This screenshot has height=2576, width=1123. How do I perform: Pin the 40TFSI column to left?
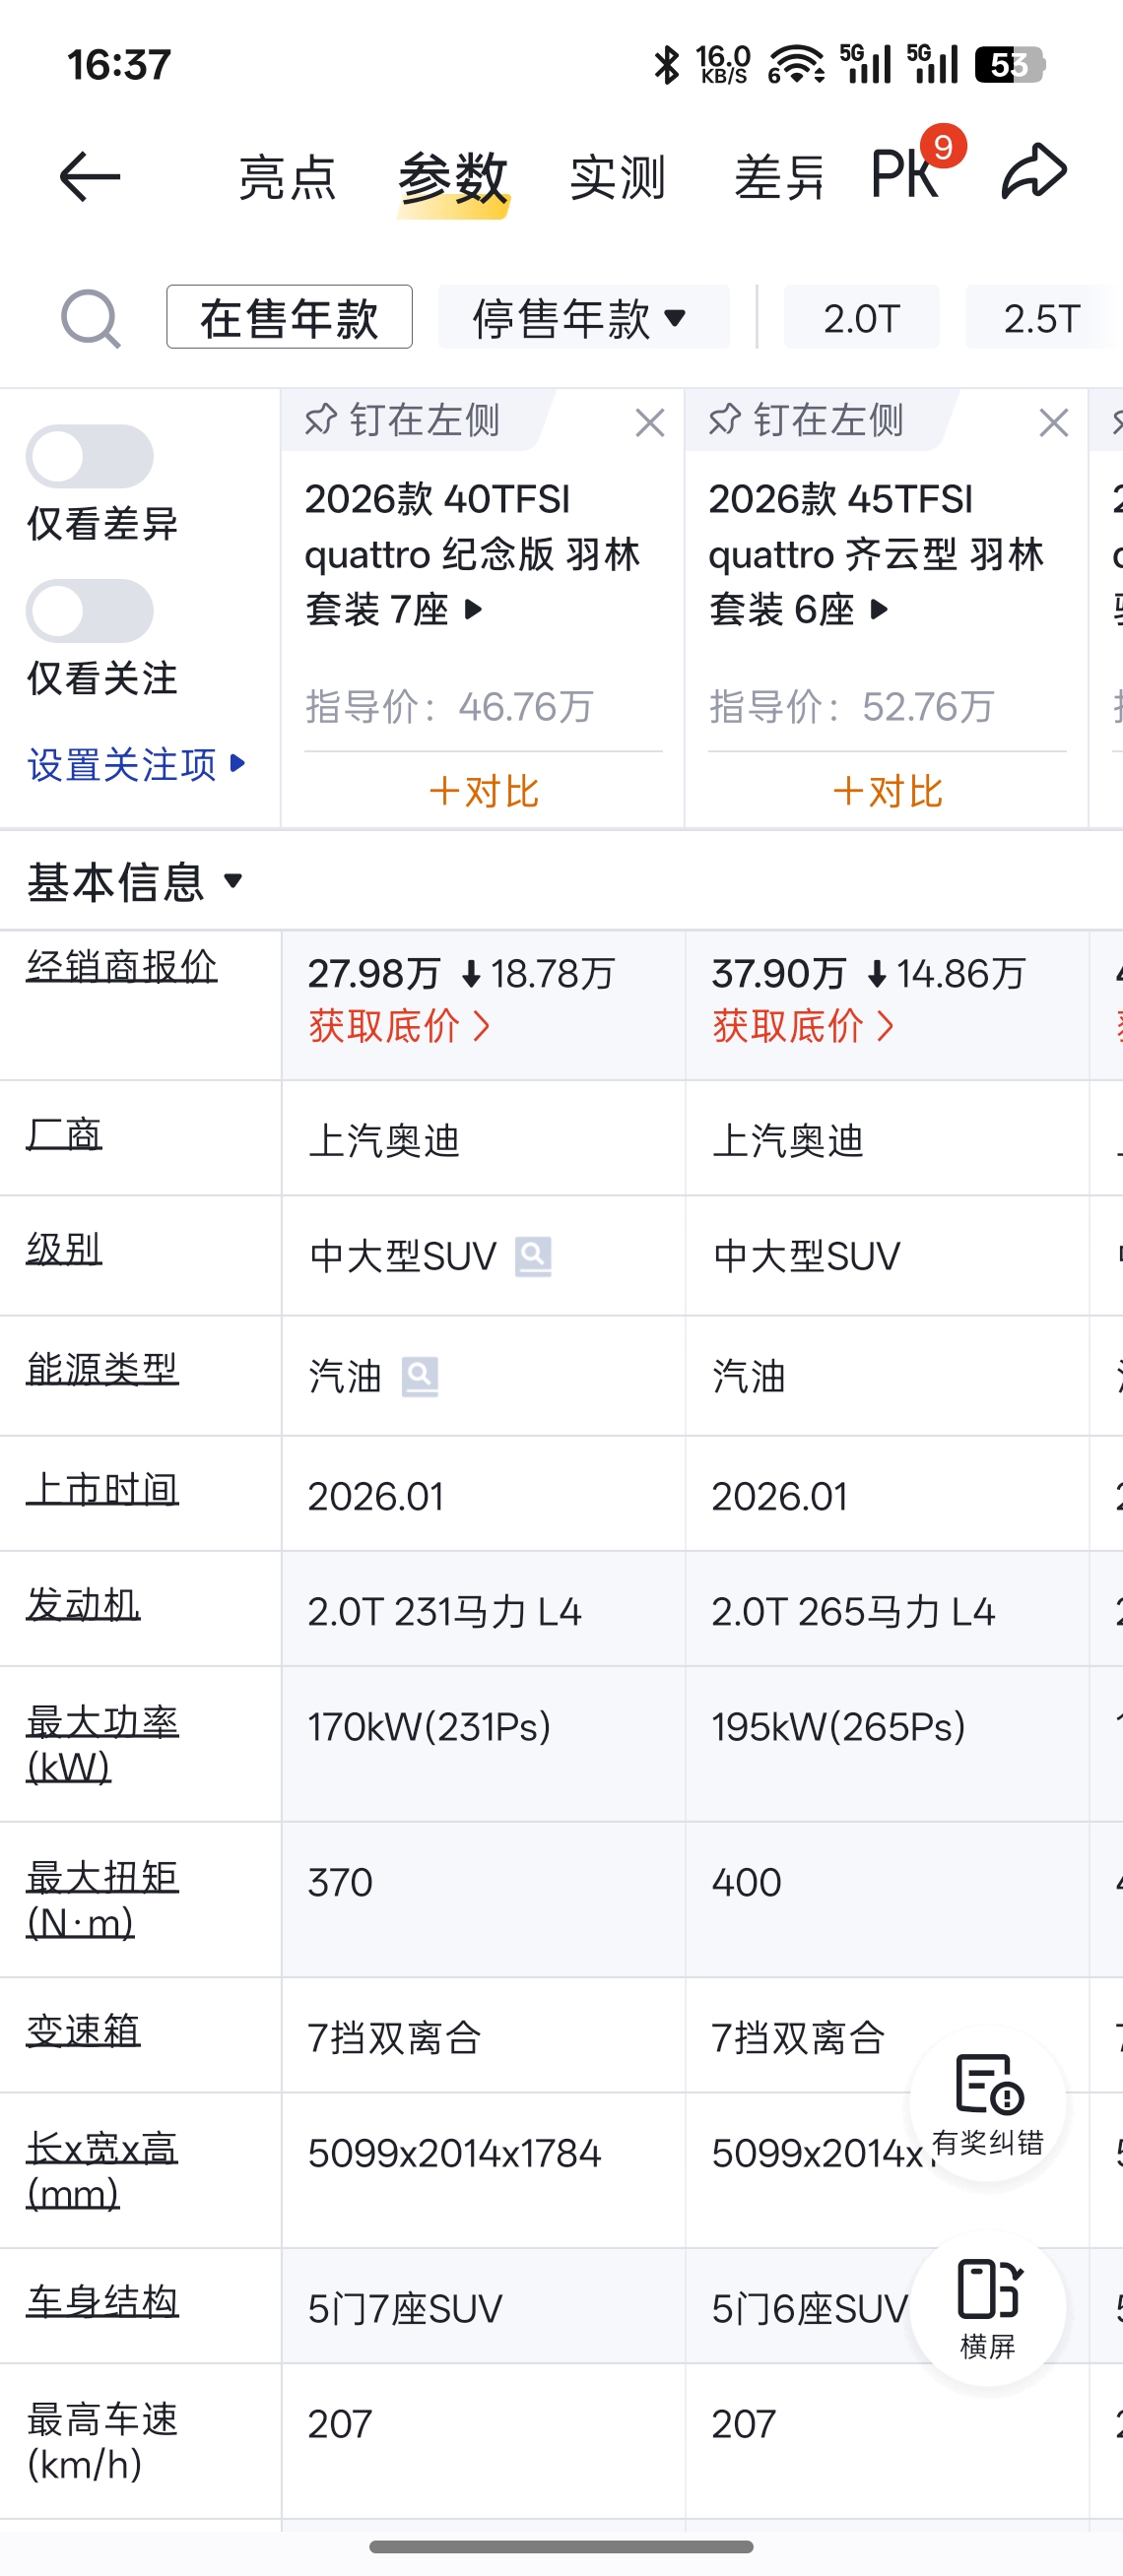click(x=402, y=421)
